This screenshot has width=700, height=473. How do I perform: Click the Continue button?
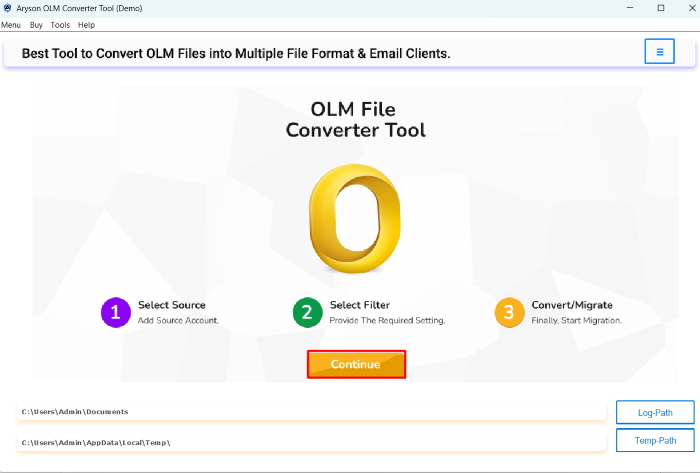pyautogui.click(x=356, y=364)
